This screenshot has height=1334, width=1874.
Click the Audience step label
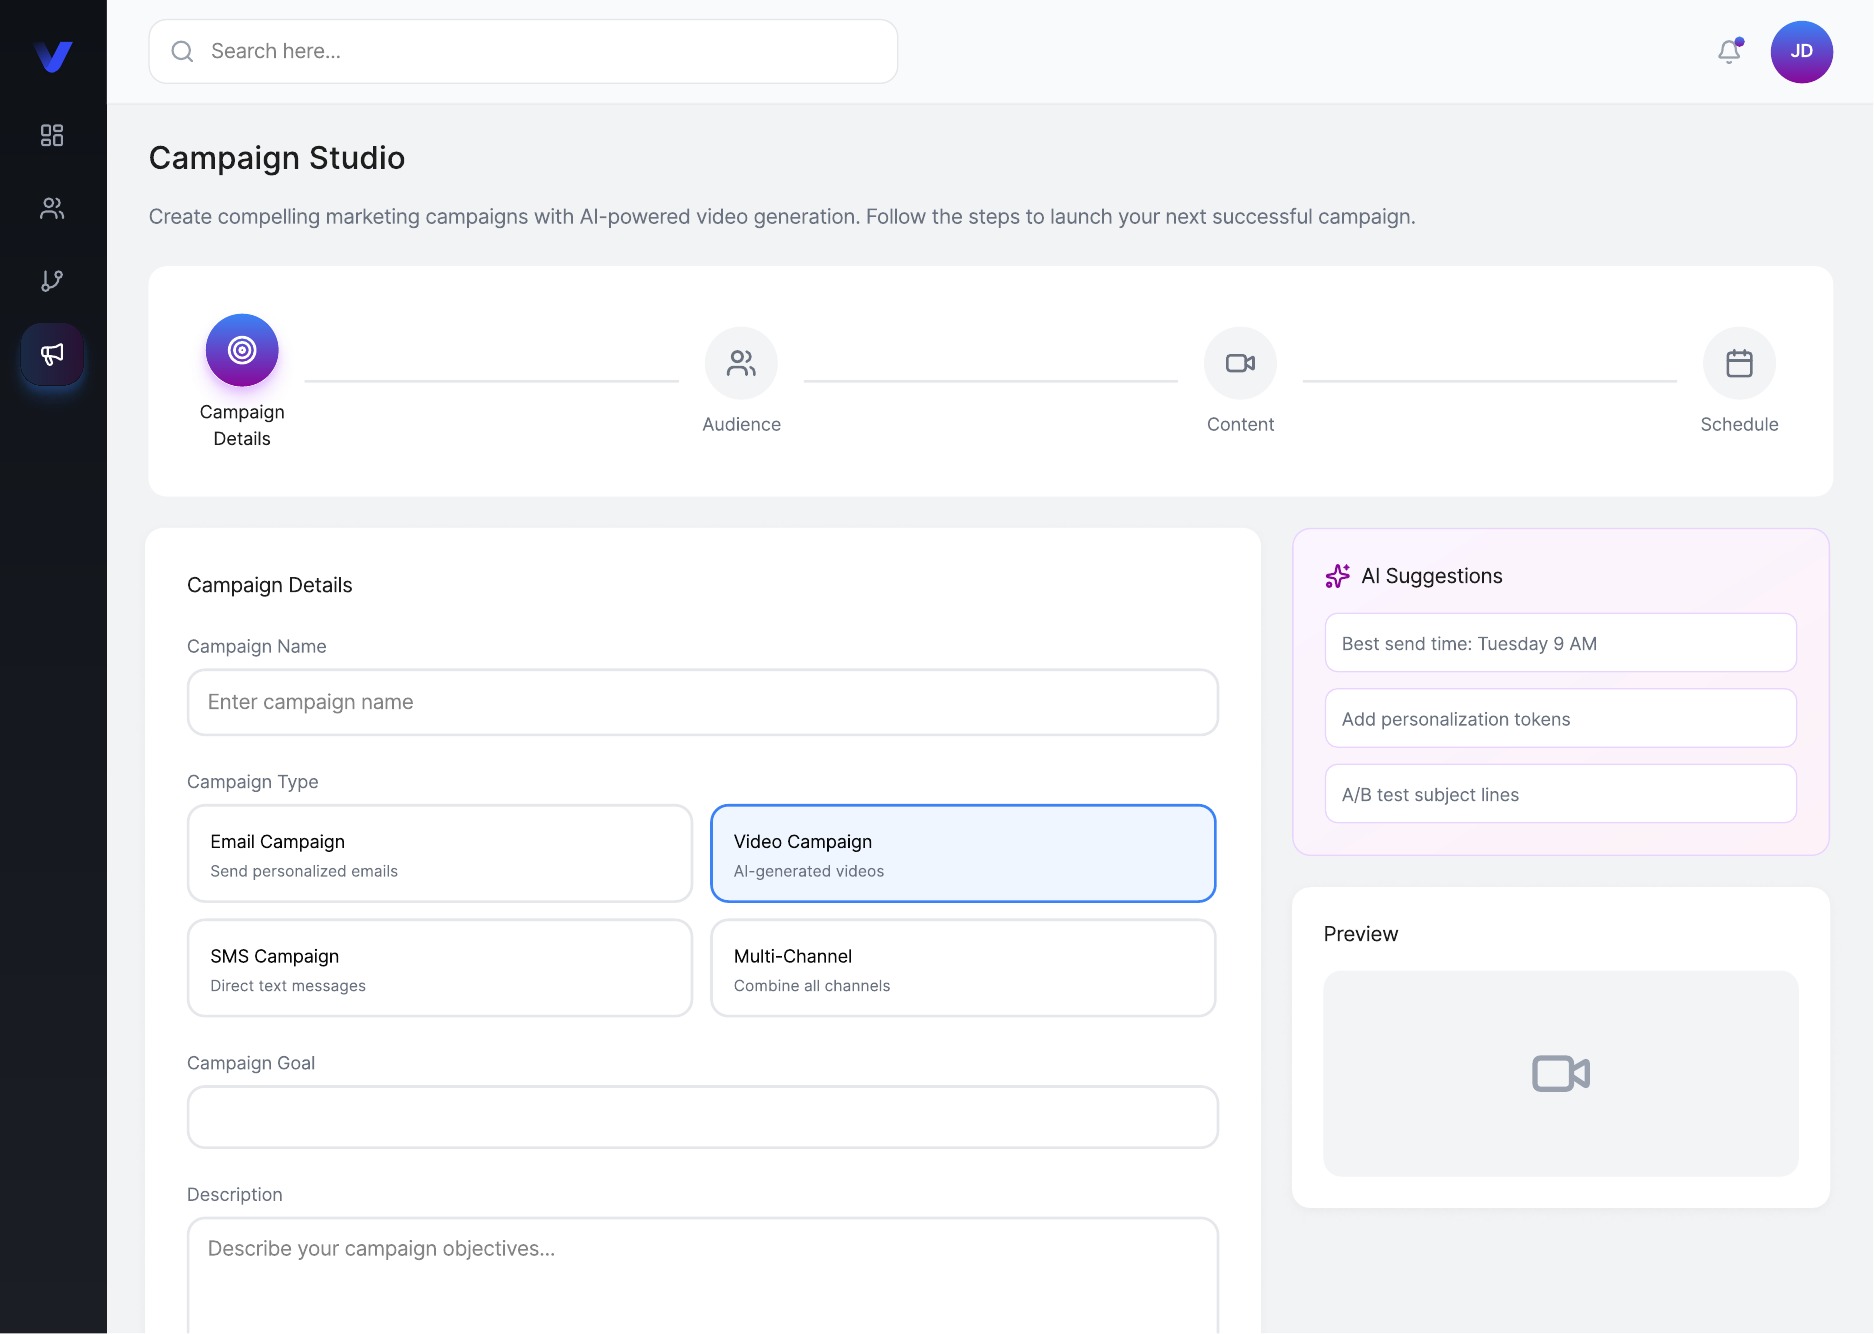741,424
